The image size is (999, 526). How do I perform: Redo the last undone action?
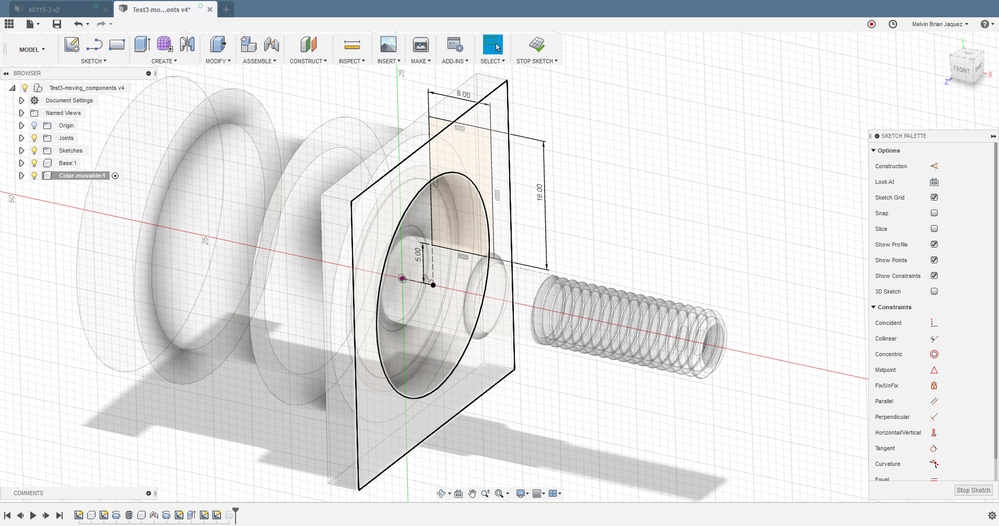(101, 24)
